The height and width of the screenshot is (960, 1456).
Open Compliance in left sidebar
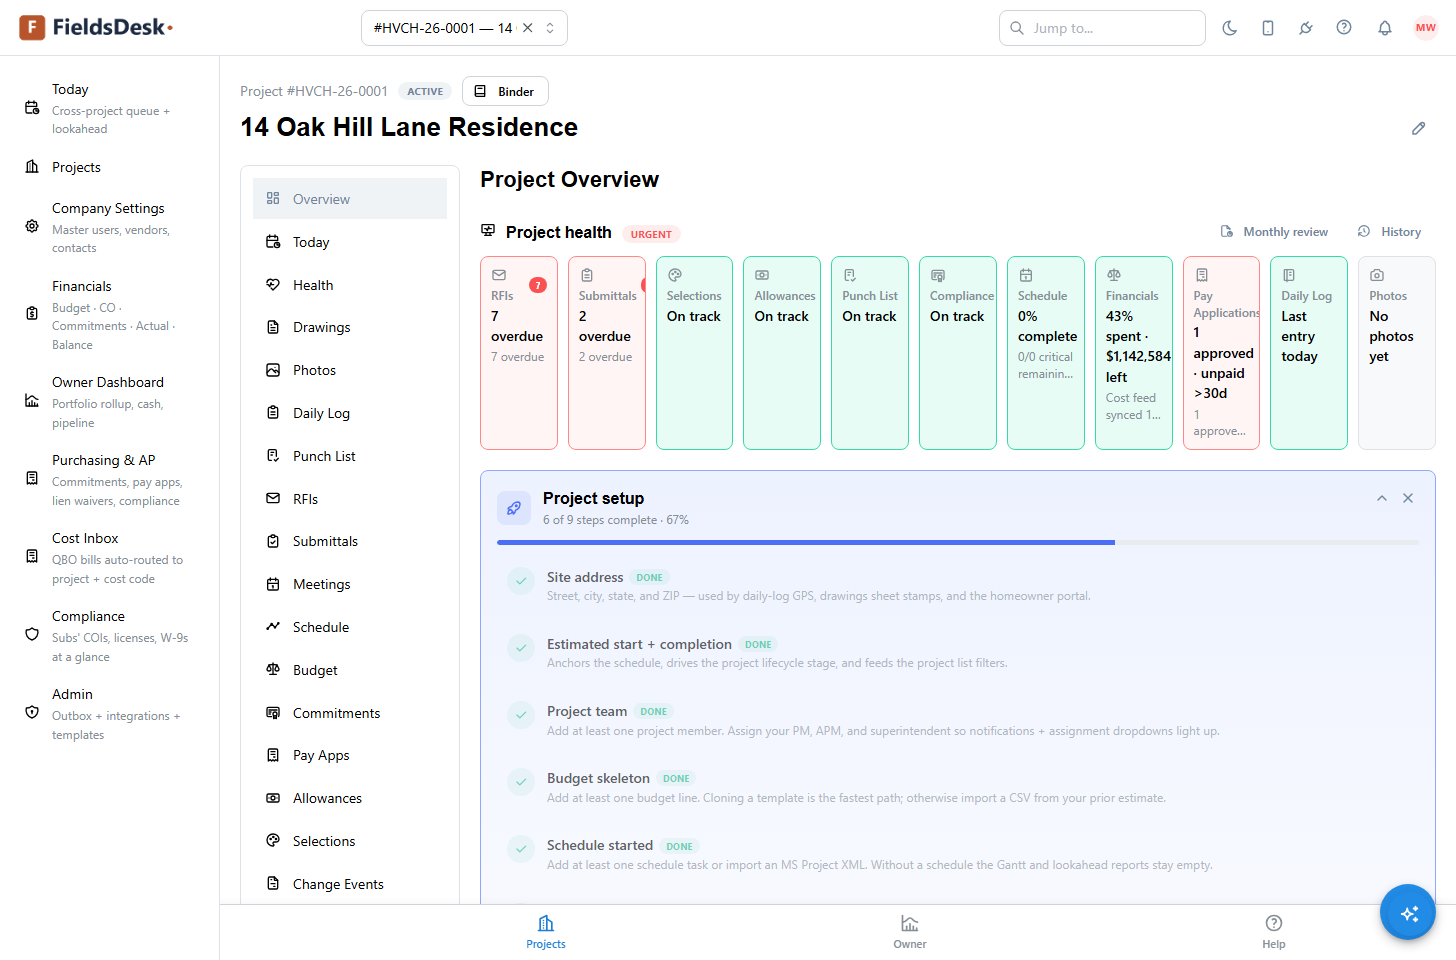[x=109, y=635]
